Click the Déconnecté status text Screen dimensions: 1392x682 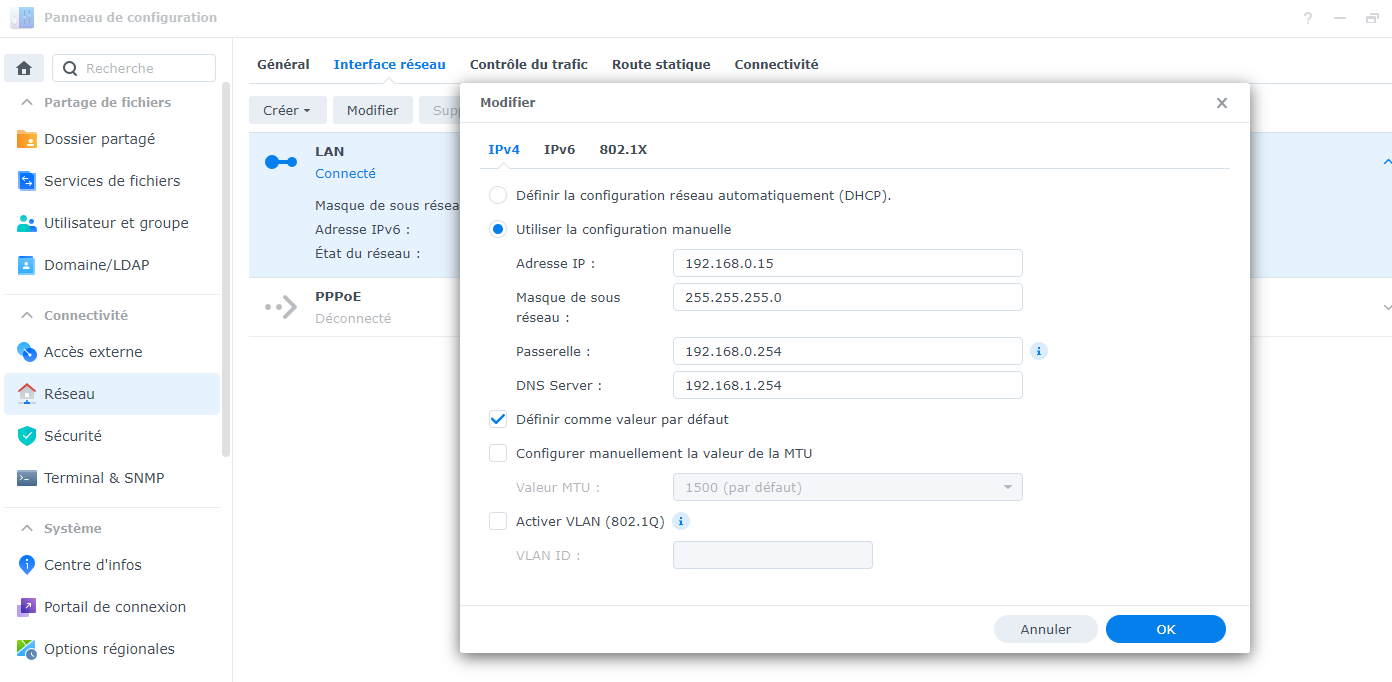pos(353,318)
